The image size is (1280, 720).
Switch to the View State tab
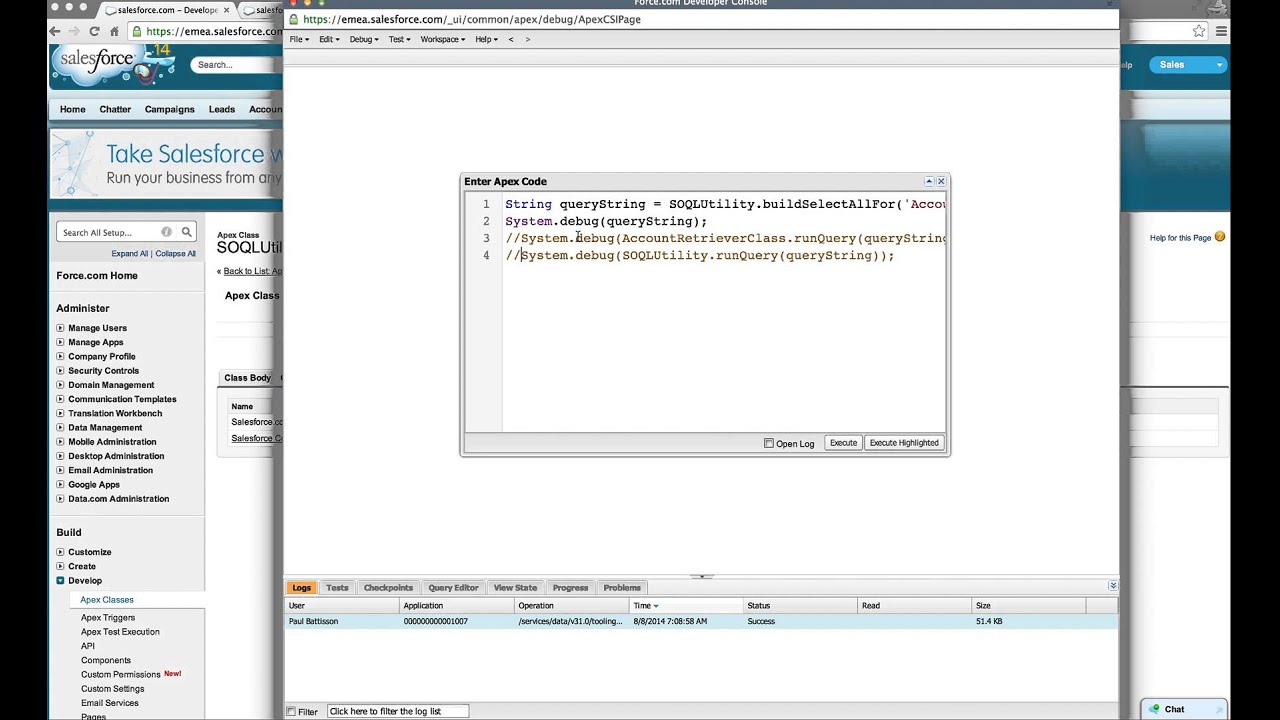[x=515, y=588]
